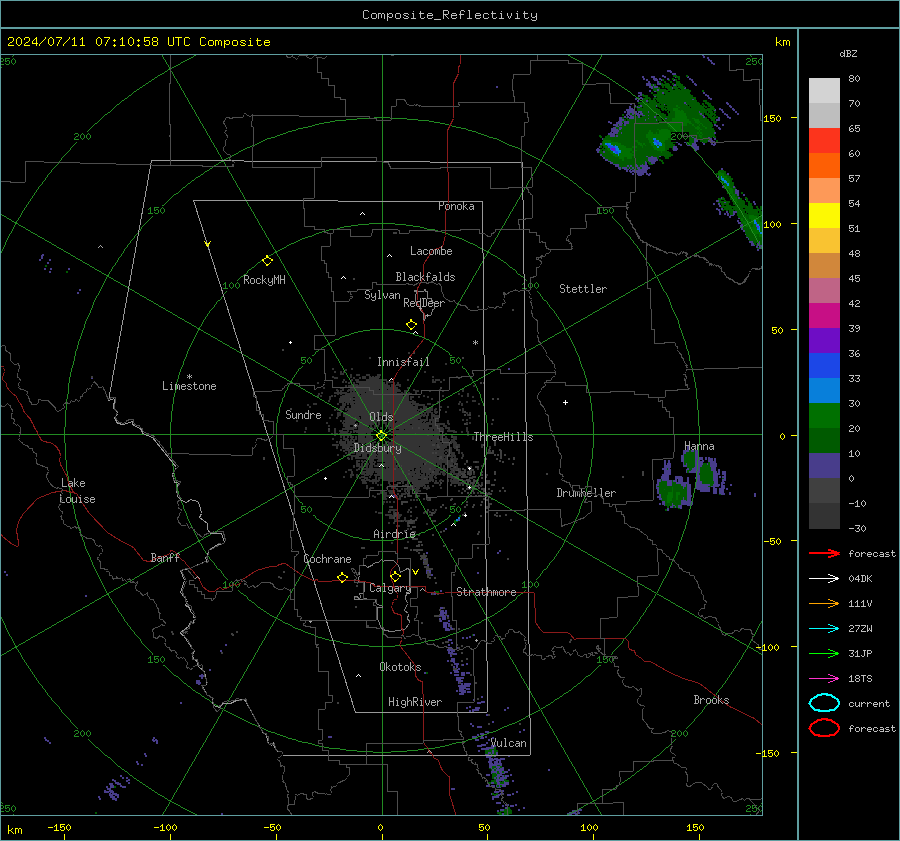Viewport: 900px width, 841px height.
Task: Click the Banff label
Action: 165,557
